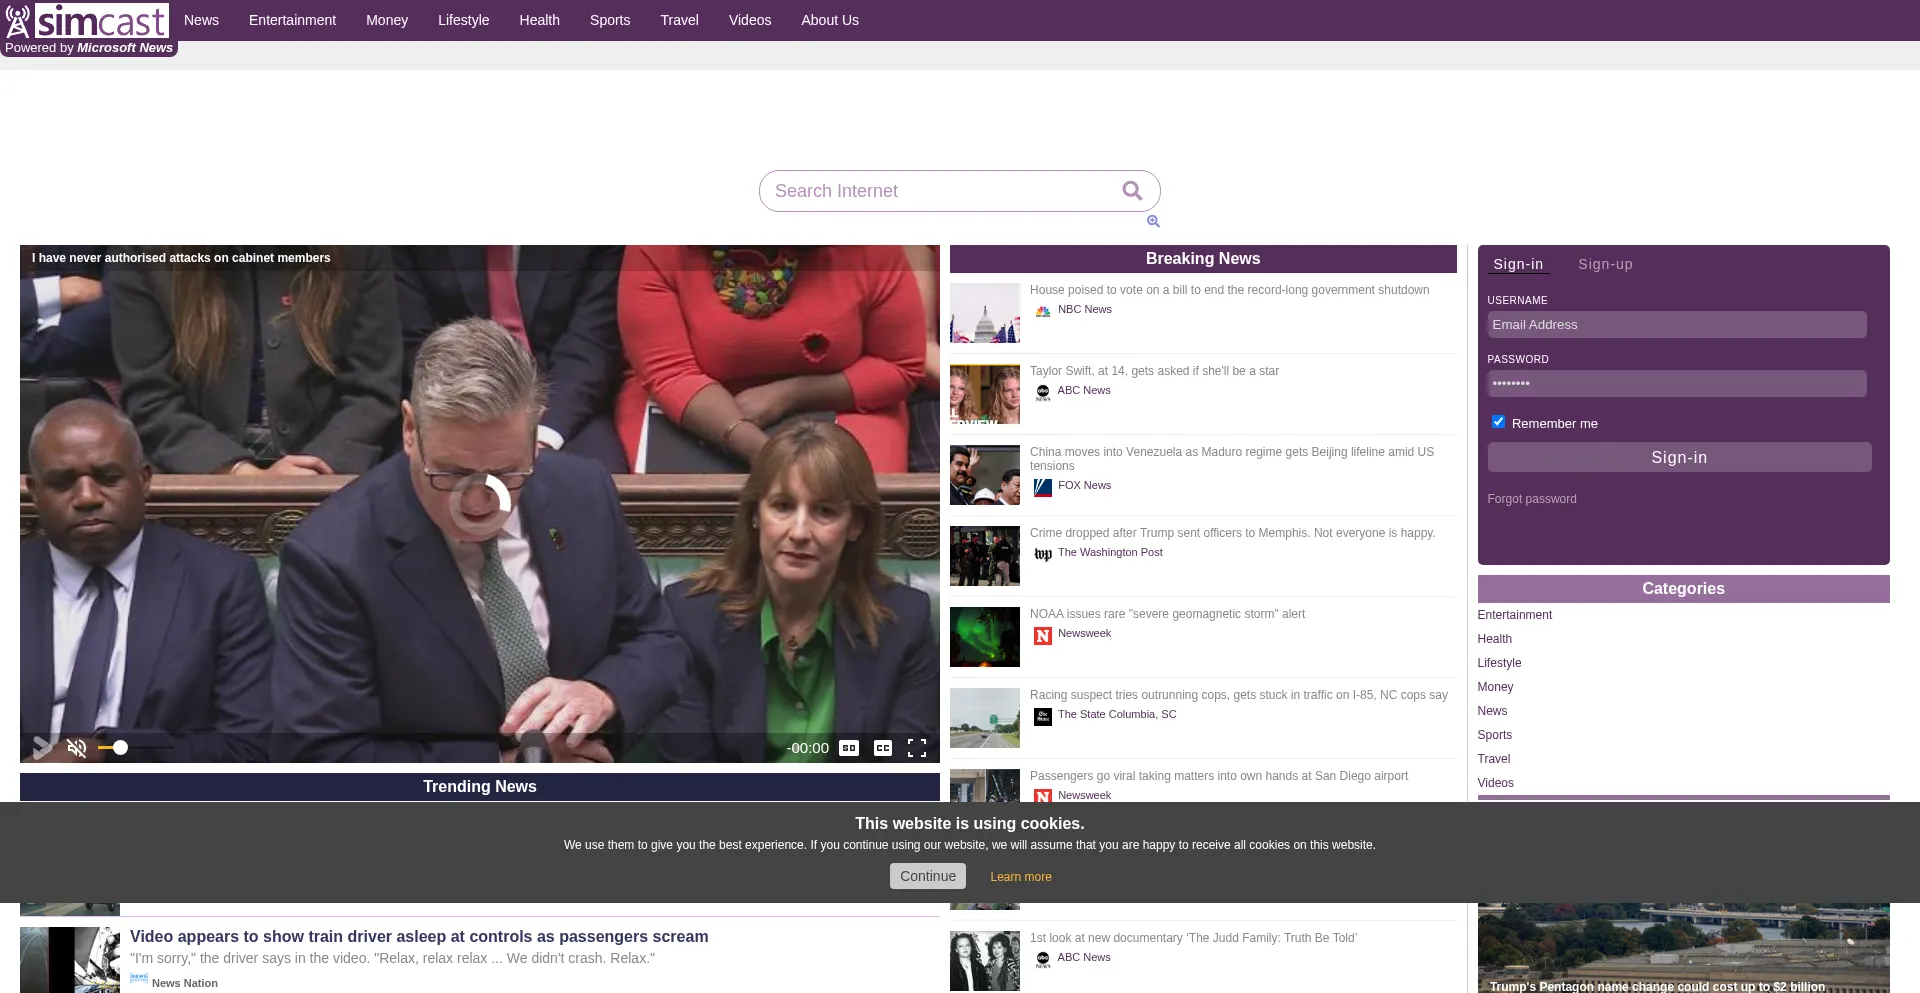Toggle SD video quality setting
This screenshot has height=993, width=1920.
pyautogui.click(x=848, y=748)
